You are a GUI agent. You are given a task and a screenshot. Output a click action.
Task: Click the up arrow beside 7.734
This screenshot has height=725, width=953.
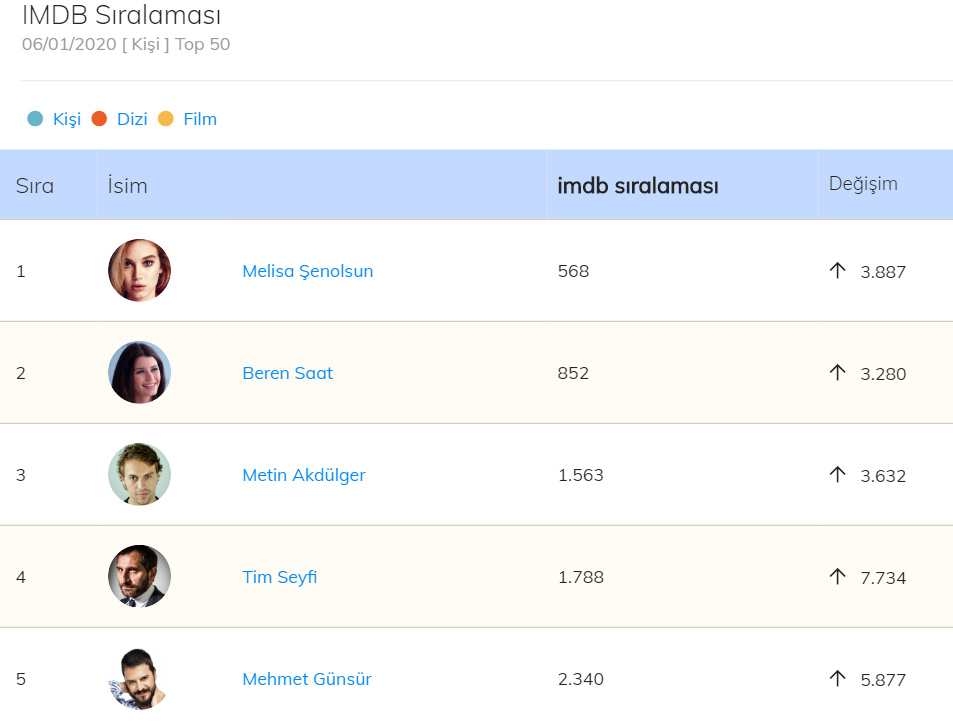(838, 576)
